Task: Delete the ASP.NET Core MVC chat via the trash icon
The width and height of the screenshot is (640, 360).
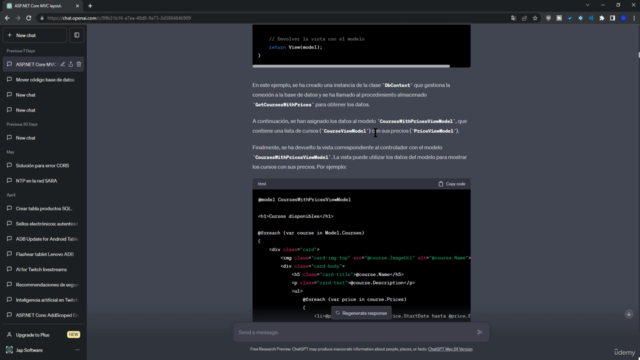Action: [x=79, y=64]
